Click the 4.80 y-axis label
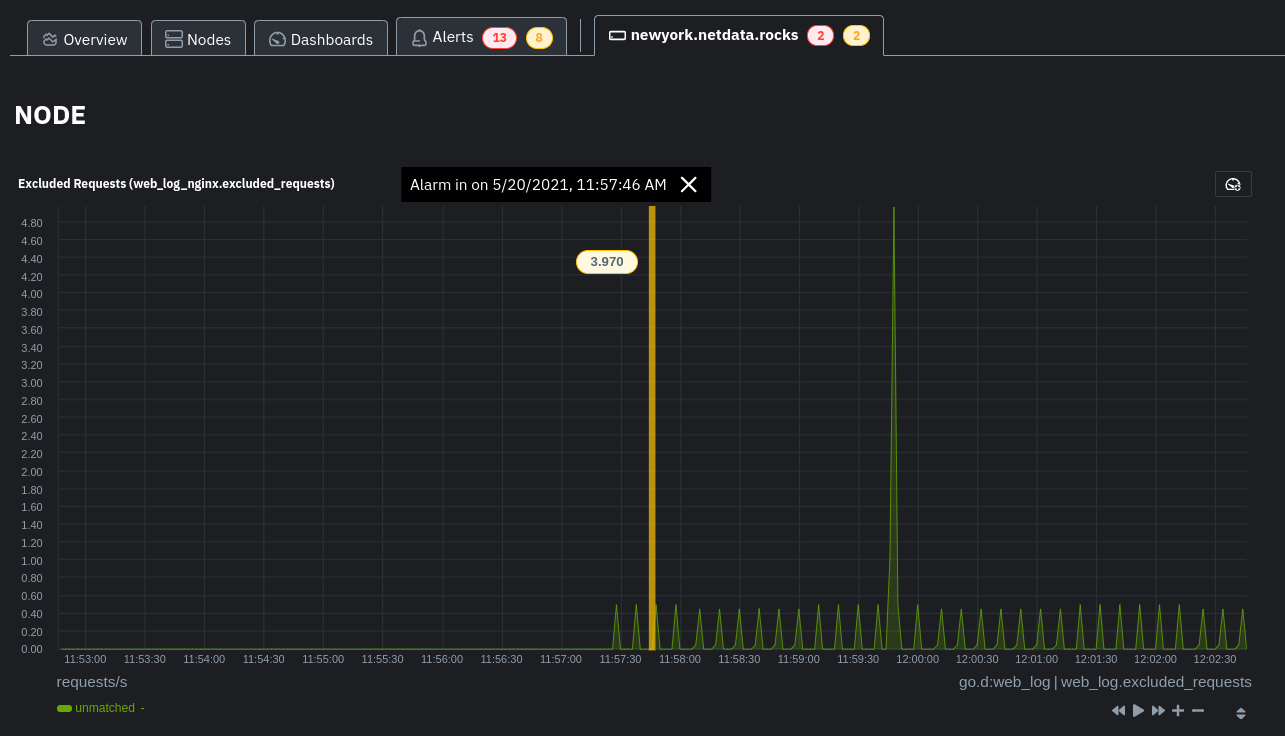The width and height of the screenshot is (1285, 736). point(31,223)
